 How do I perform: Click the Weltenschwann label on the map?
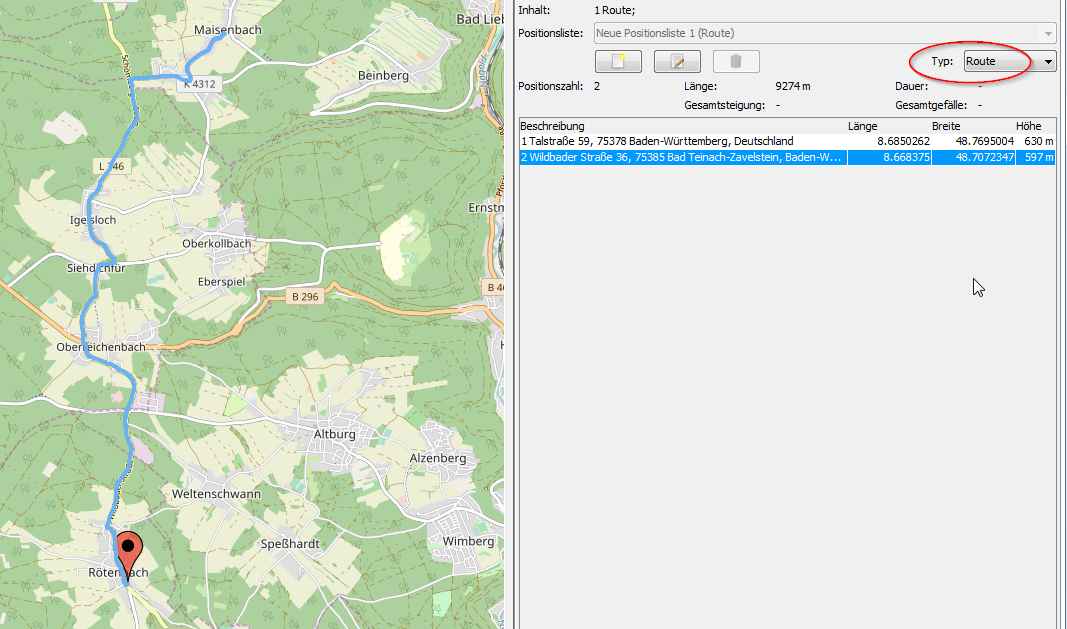216,494
